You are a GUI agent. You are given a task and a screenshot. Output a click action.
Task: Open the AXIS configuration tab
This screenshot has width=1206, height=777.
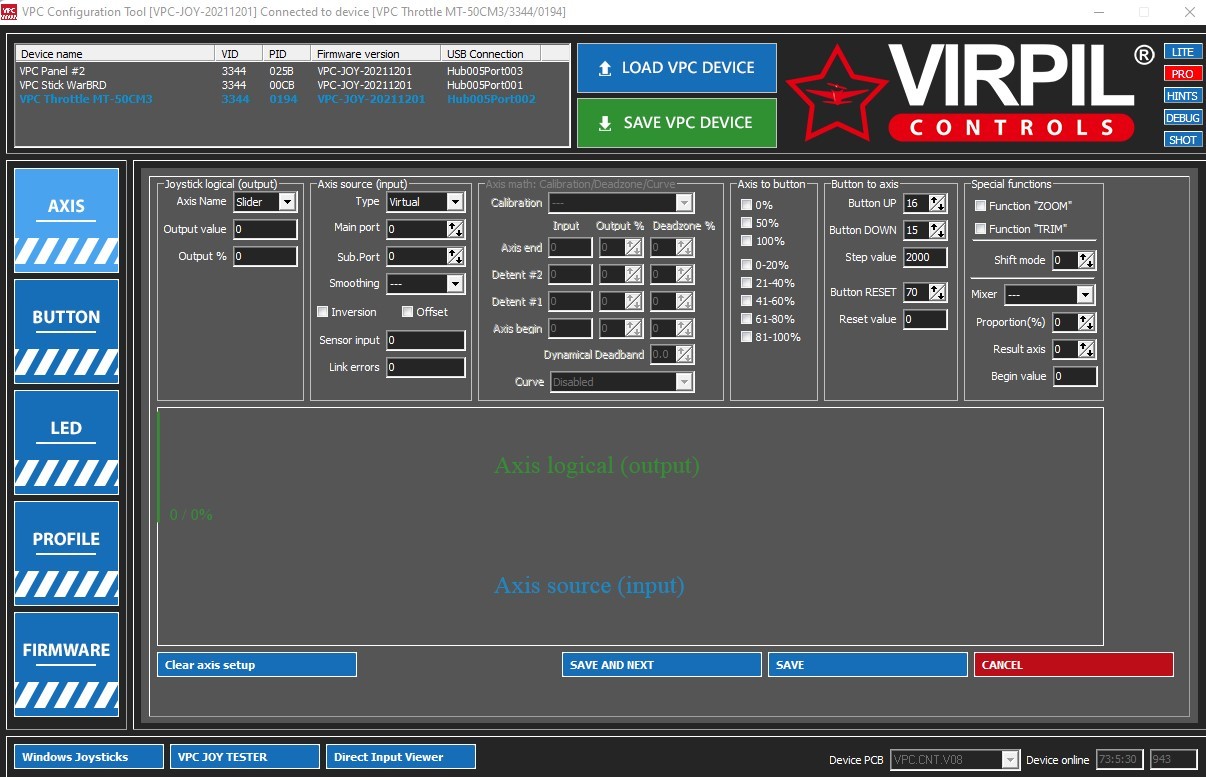(66, 220)
